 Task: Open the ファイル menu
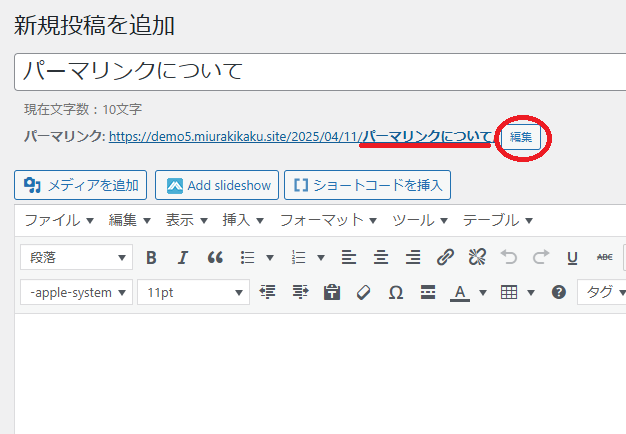[x=59, y=220]
